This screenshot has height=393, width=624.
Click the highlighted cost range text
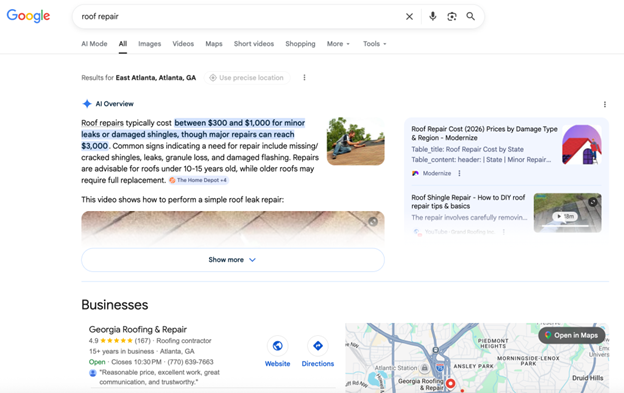pos(193,134)
